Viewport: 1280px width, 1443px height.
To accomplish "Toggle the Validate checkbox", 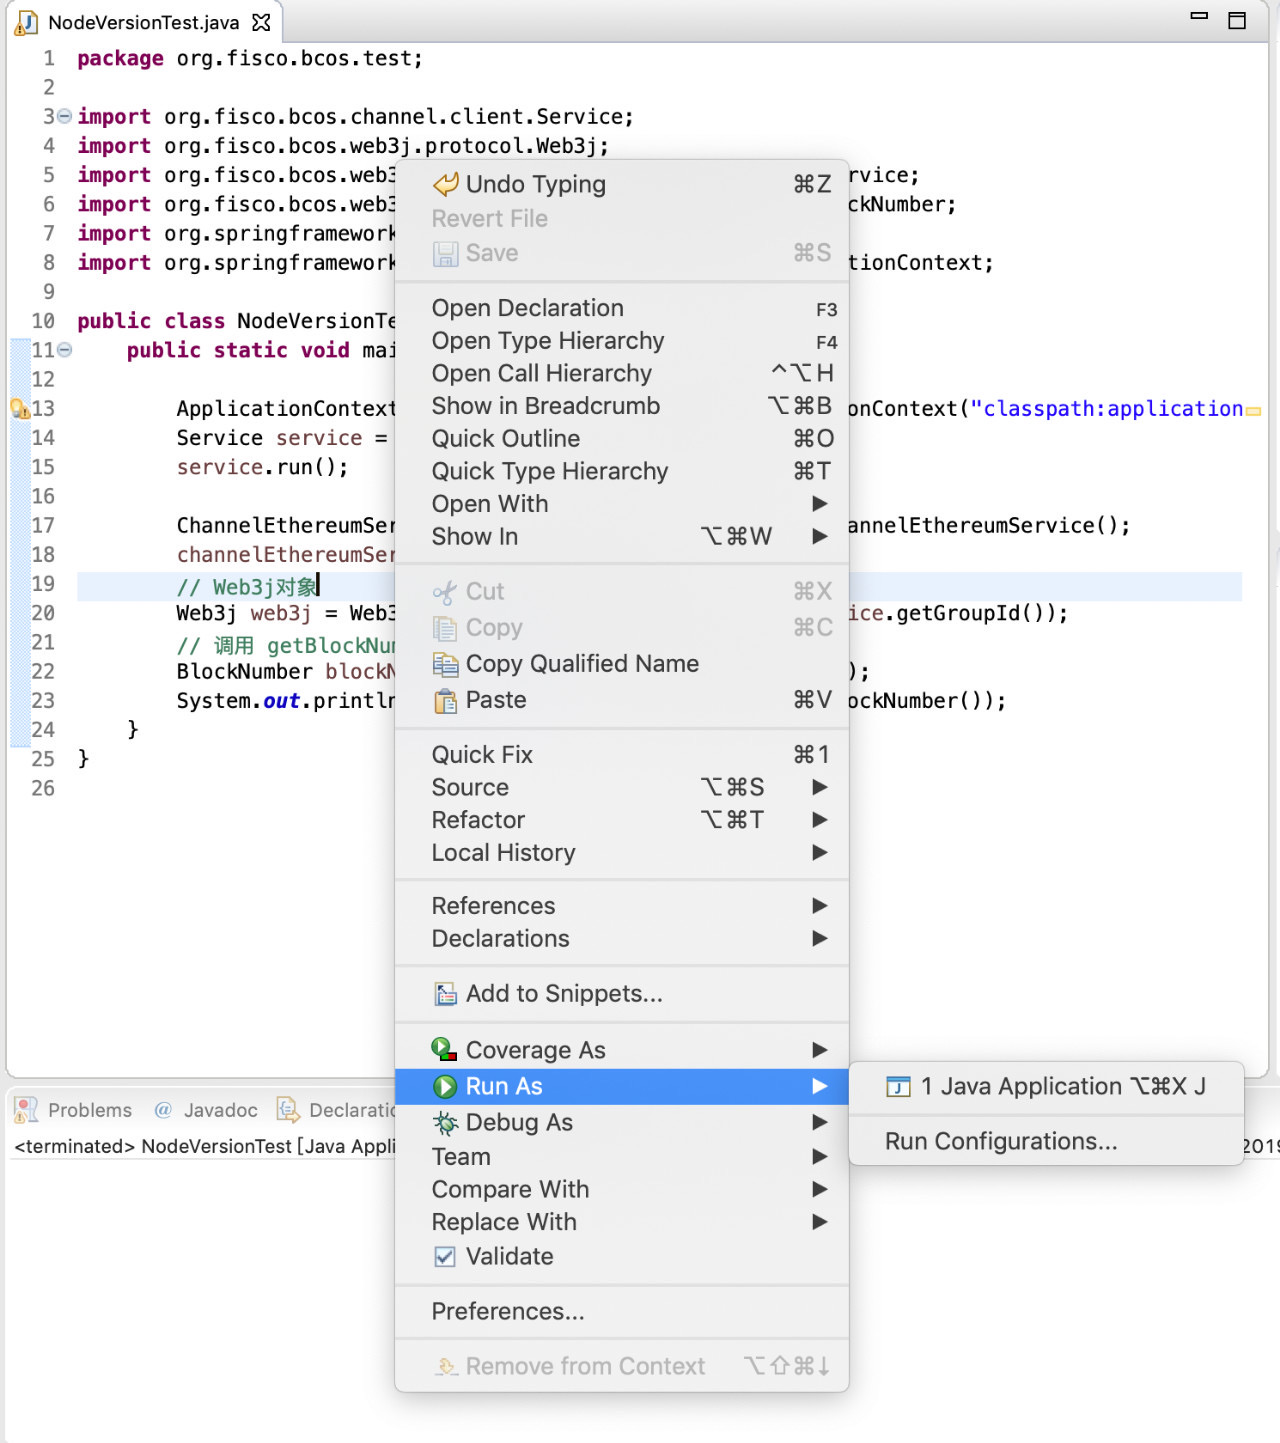I will (445, 1256).
